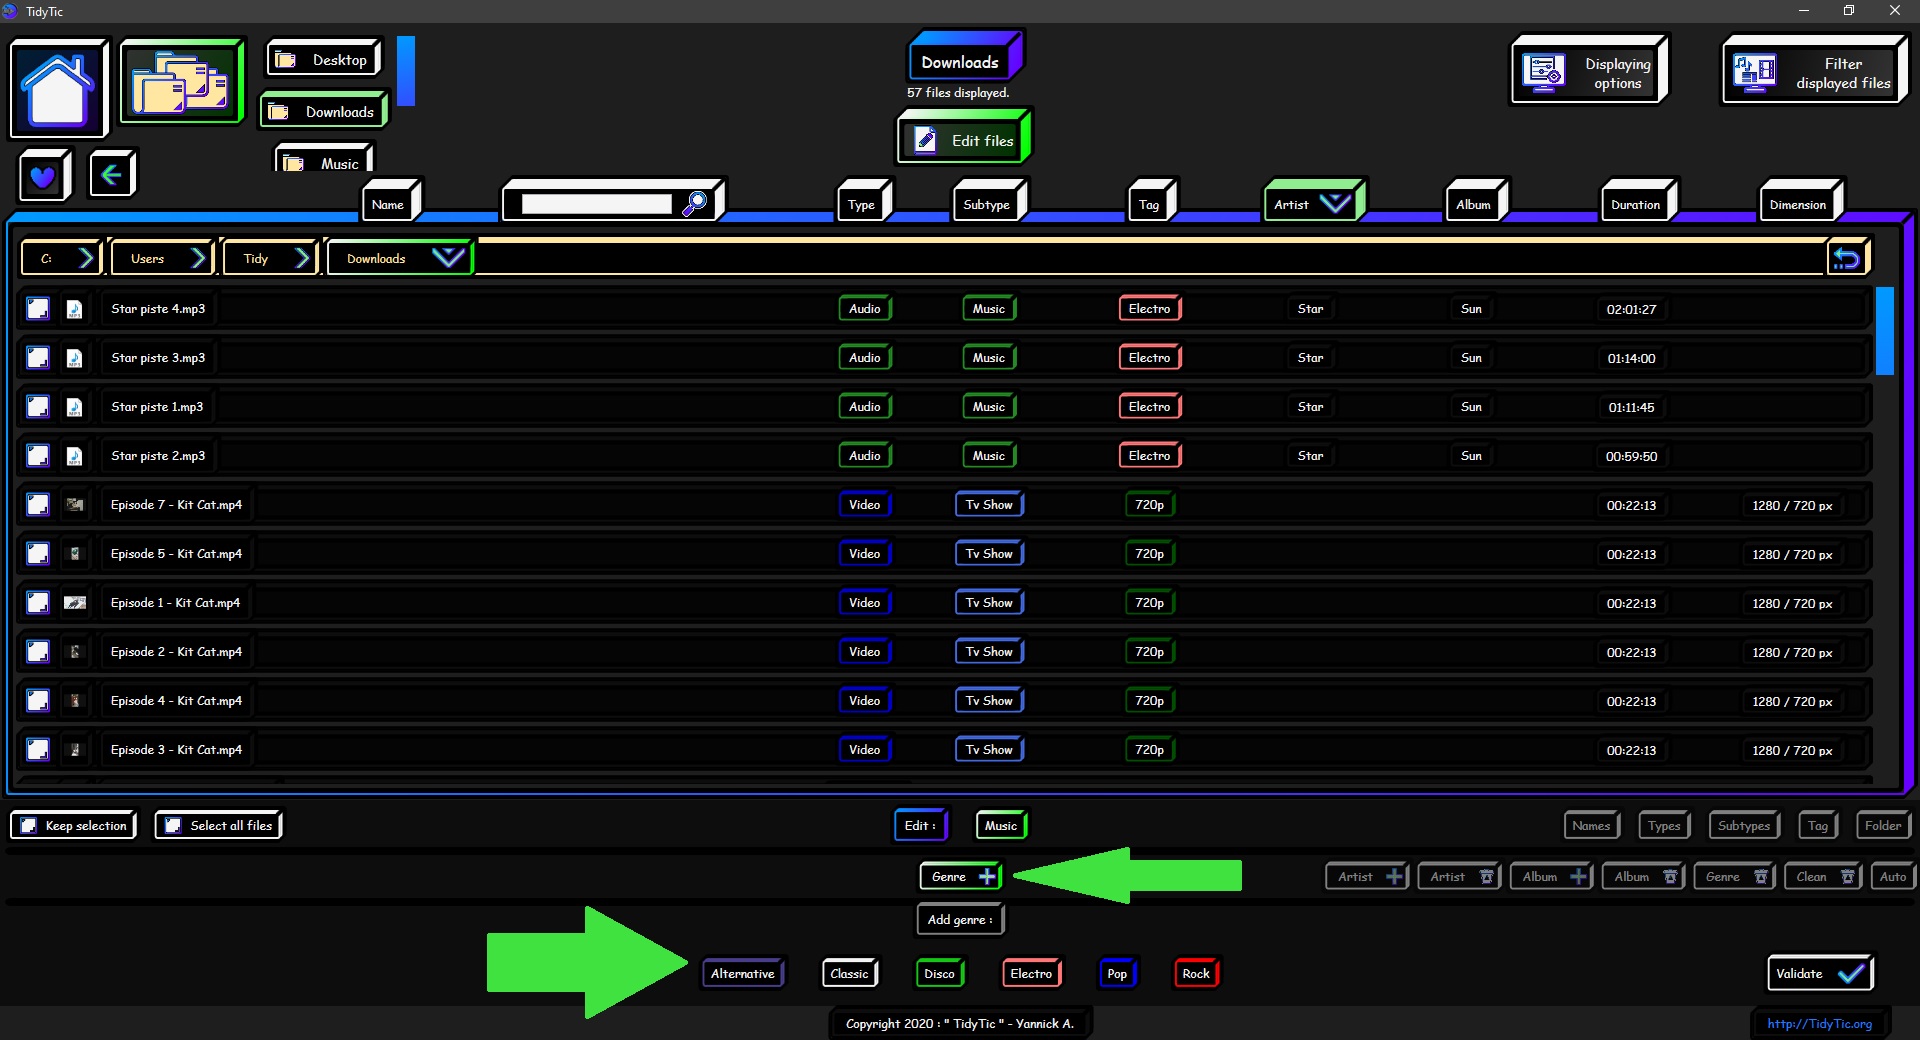Check the box for Star piste 4.mp3

coord(38,309)
